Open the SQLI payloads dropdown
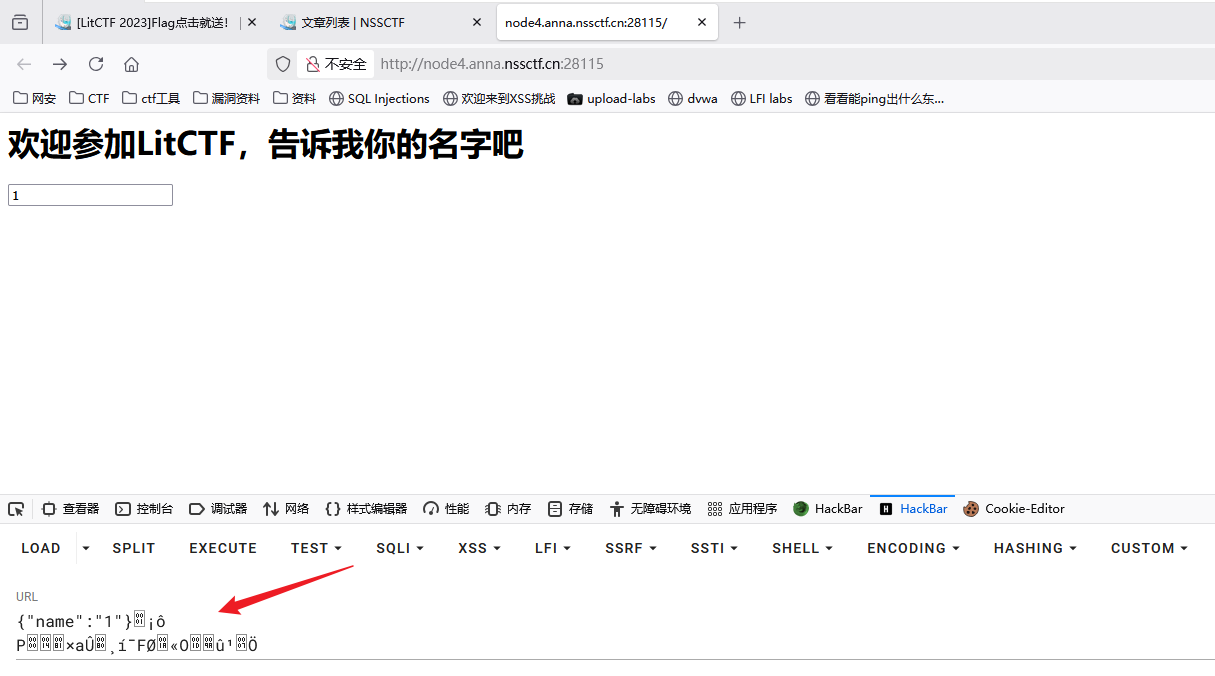Image resolution: width=1215 pixels, height=676 pixels. pyautogui.click(x=399, y=548)
